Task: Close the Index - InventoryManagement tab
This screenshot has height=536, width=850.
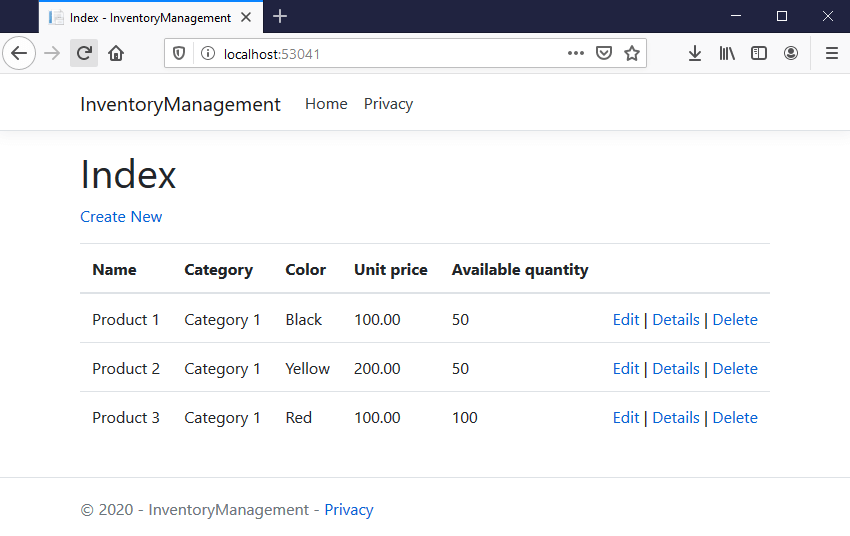Action: point(246,17)
